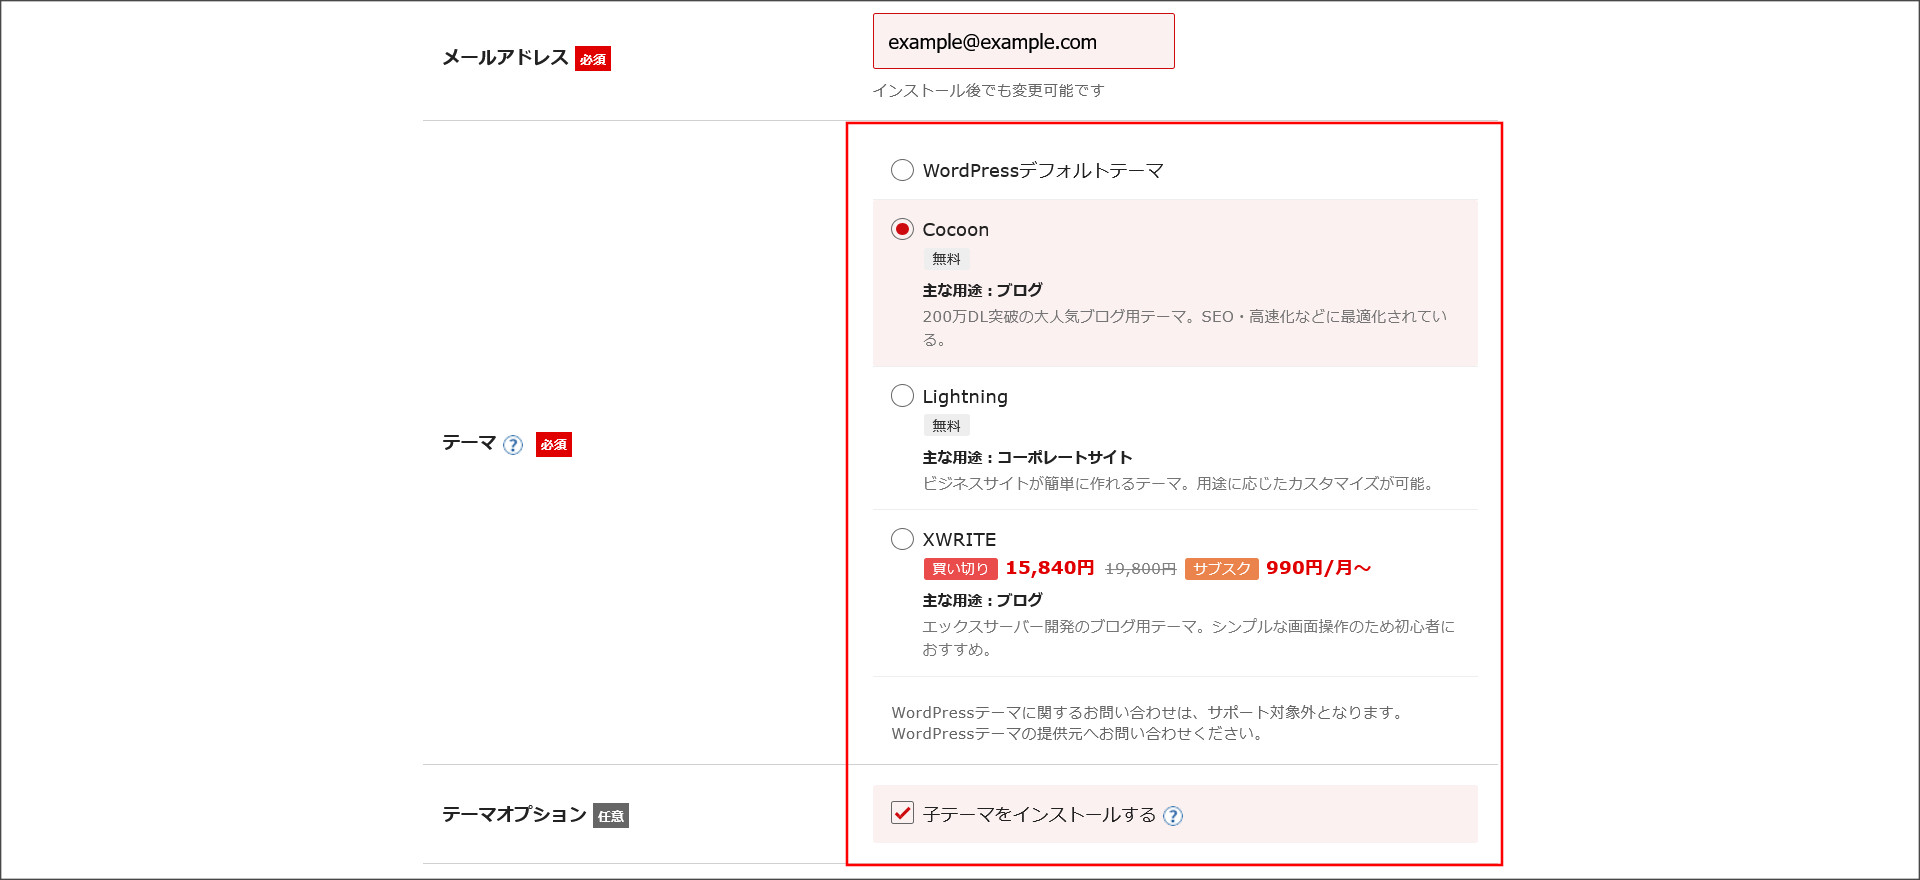Click the 無料 badge under Lightning
The image size is (1920, 880).
946,426
